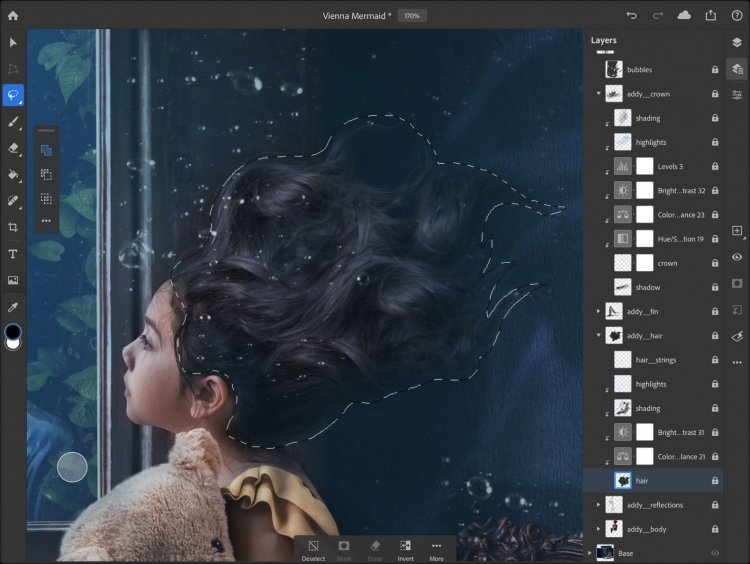Open the 170% zoom level menu
The width and height of the screenshot is (750, 564).
(x=412, y=16)
